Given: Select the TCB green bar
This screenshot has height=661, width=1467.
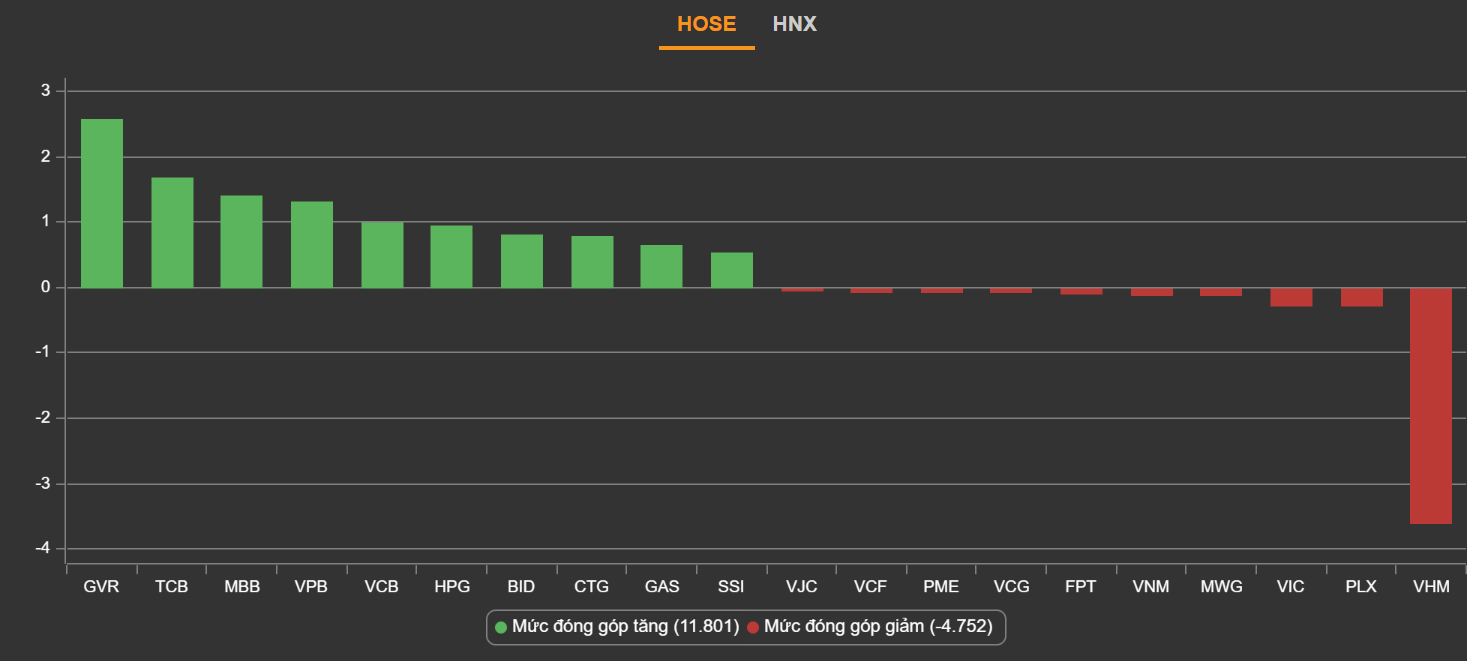Looking at the screenshot, I should 172,233.
